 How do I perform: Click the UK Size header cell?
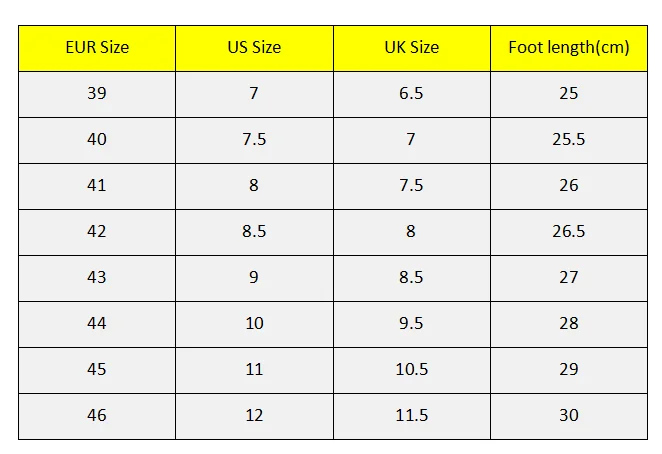412,48
